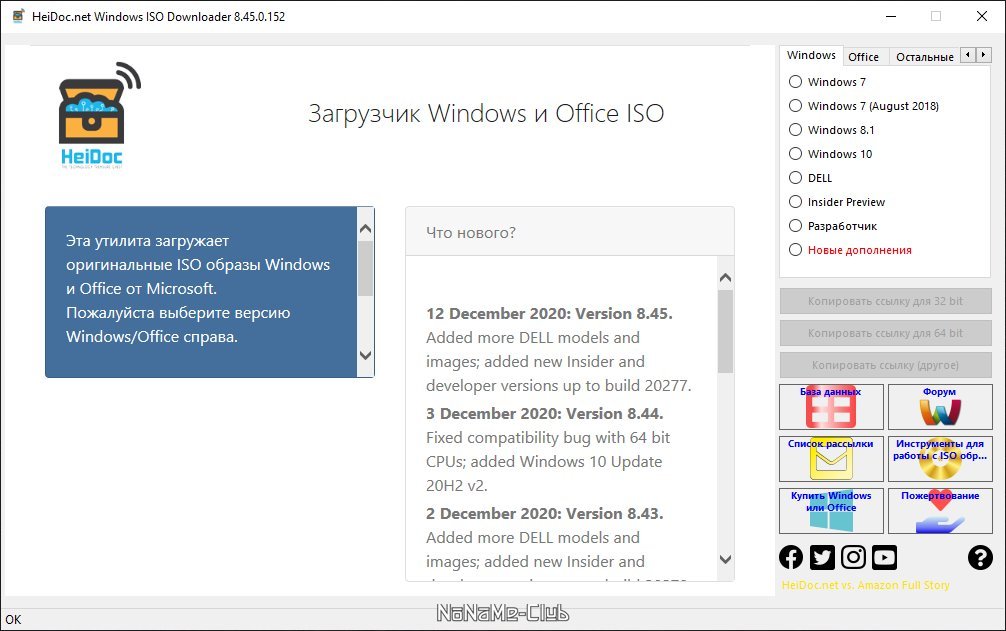
Task: Click up arrow of Что нового scrollbar
Action: tap(726, 278)
